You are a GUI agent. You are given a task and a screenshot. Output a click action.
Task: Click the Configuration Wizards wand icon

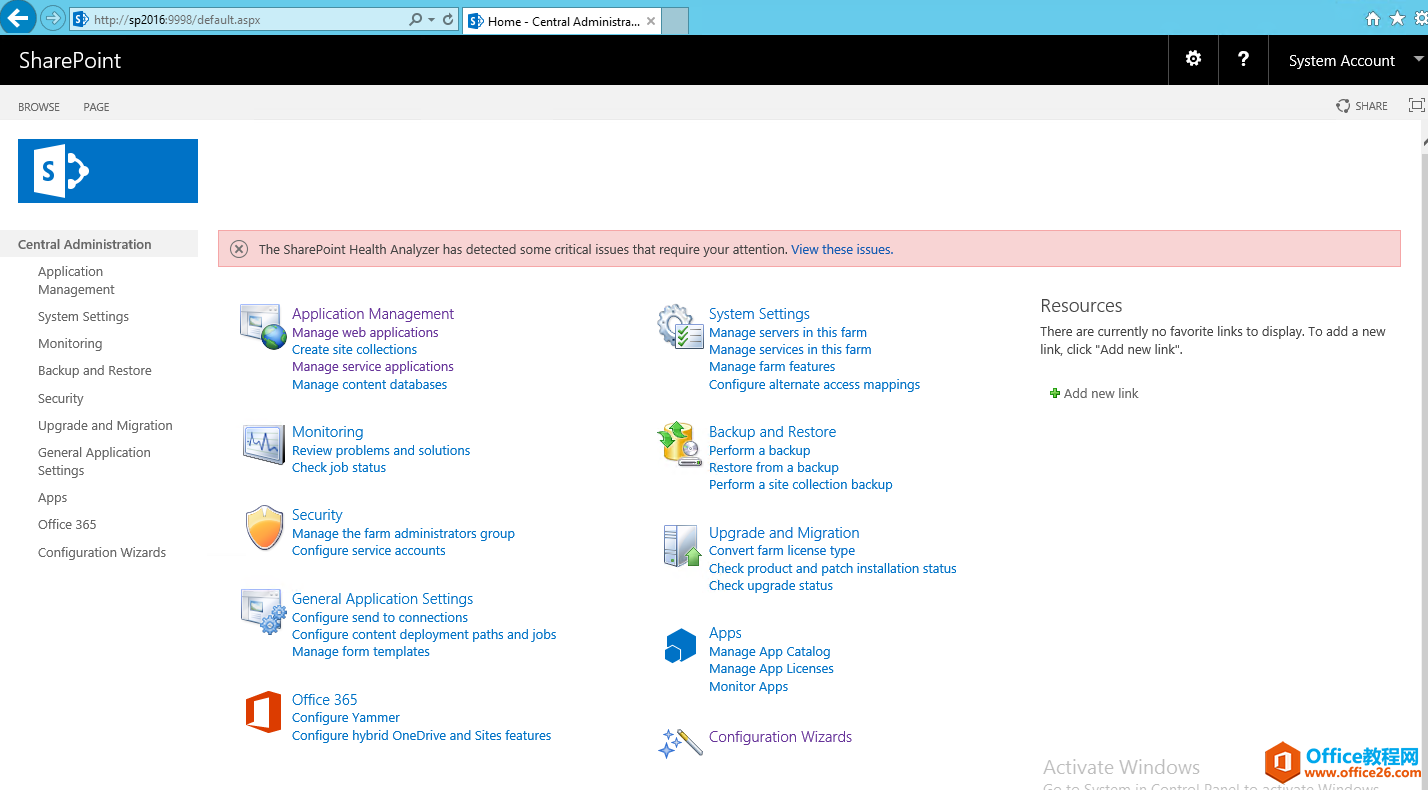(x=680, y=743)
